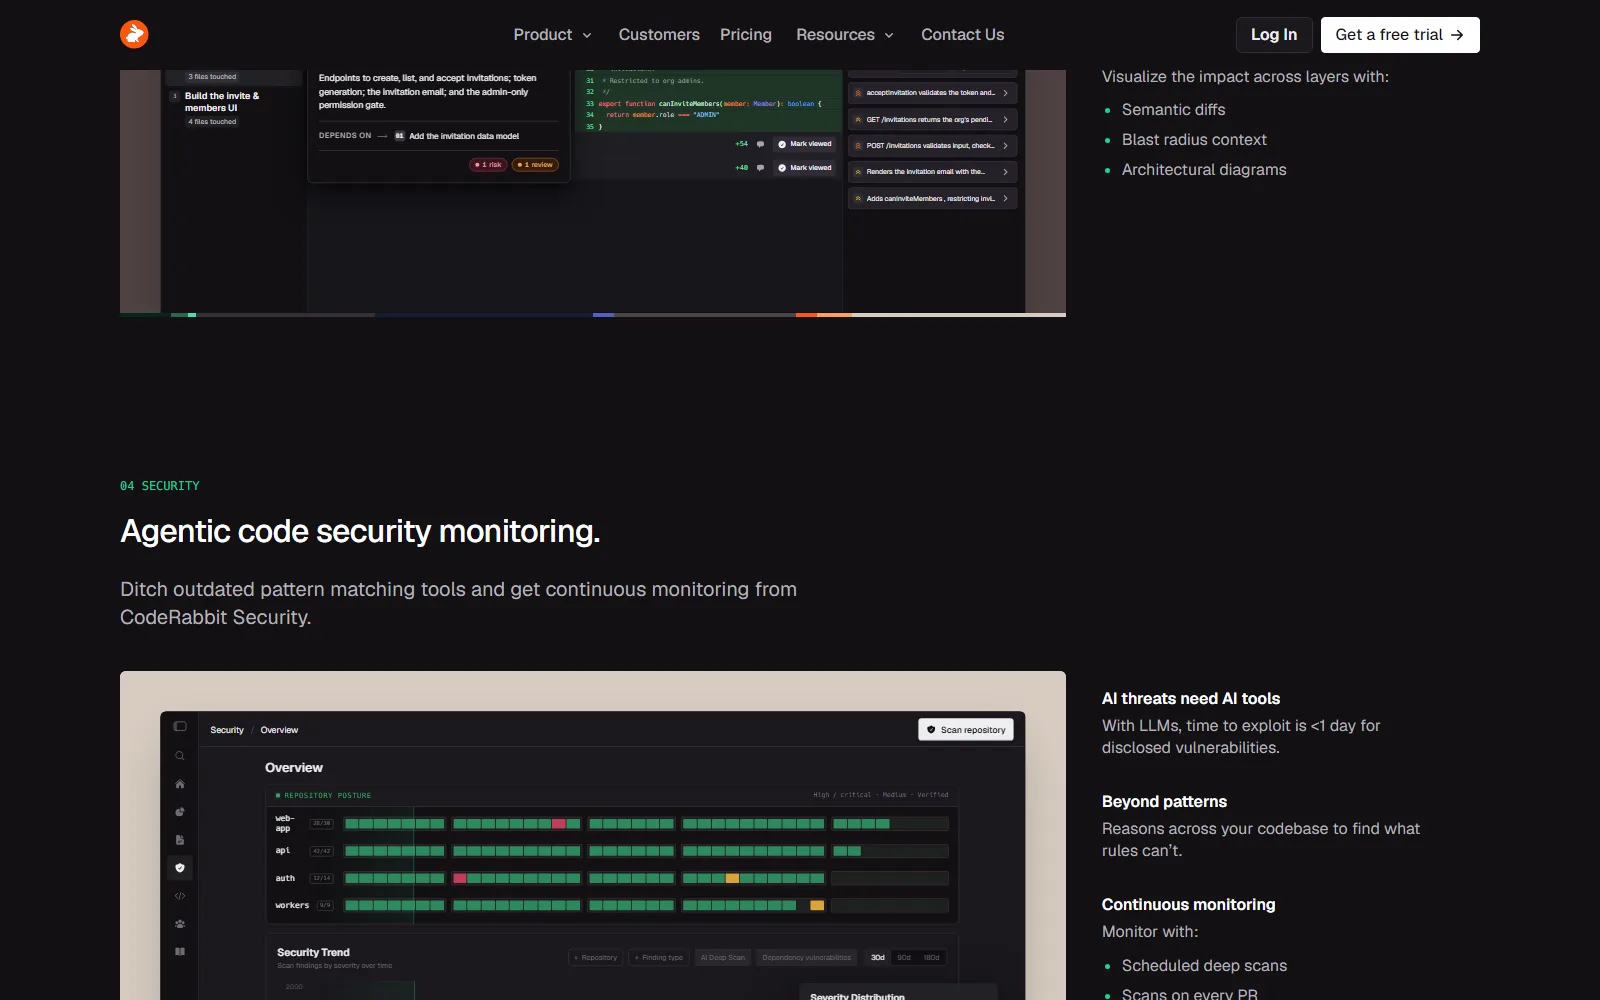Click the Architectural diagrams bullet text

(1204, 170)
